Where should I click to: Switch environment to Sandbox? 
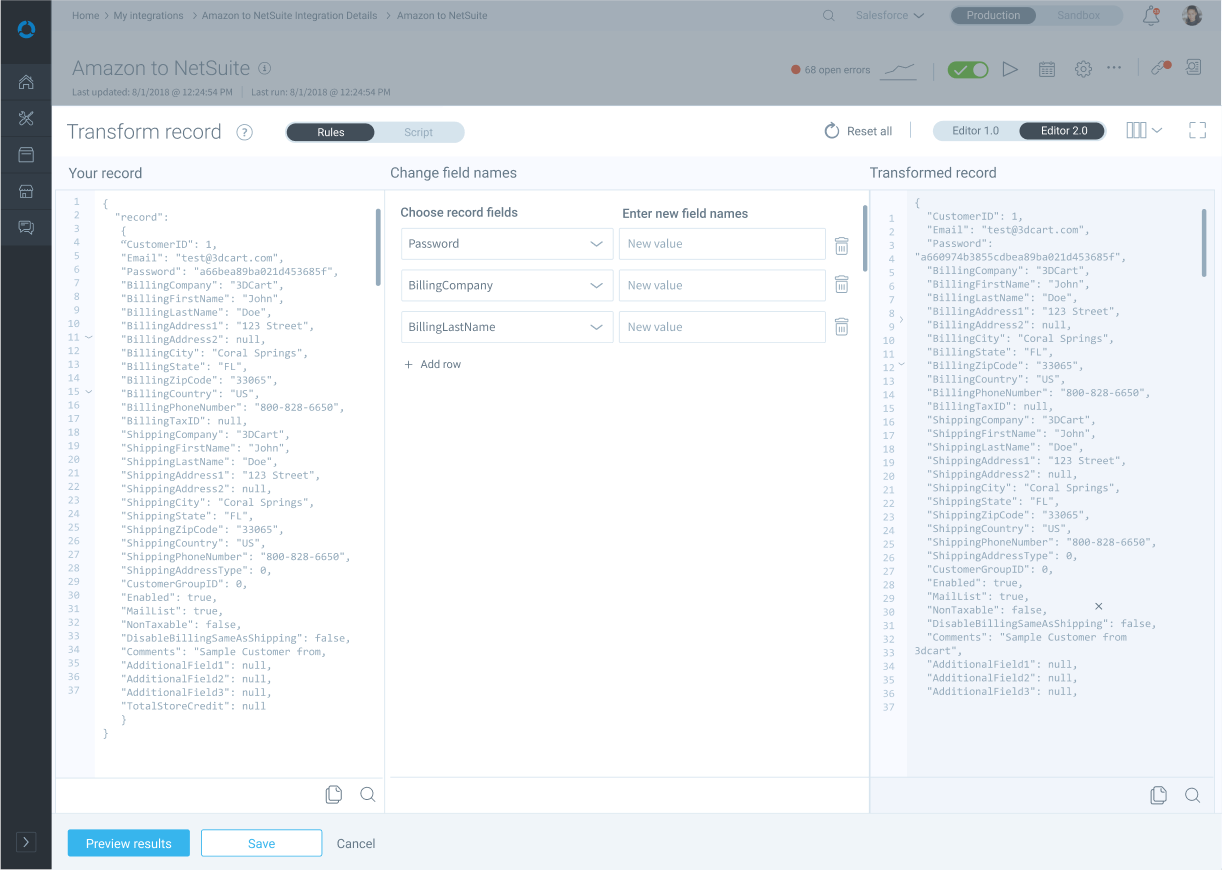[1078, 16]
